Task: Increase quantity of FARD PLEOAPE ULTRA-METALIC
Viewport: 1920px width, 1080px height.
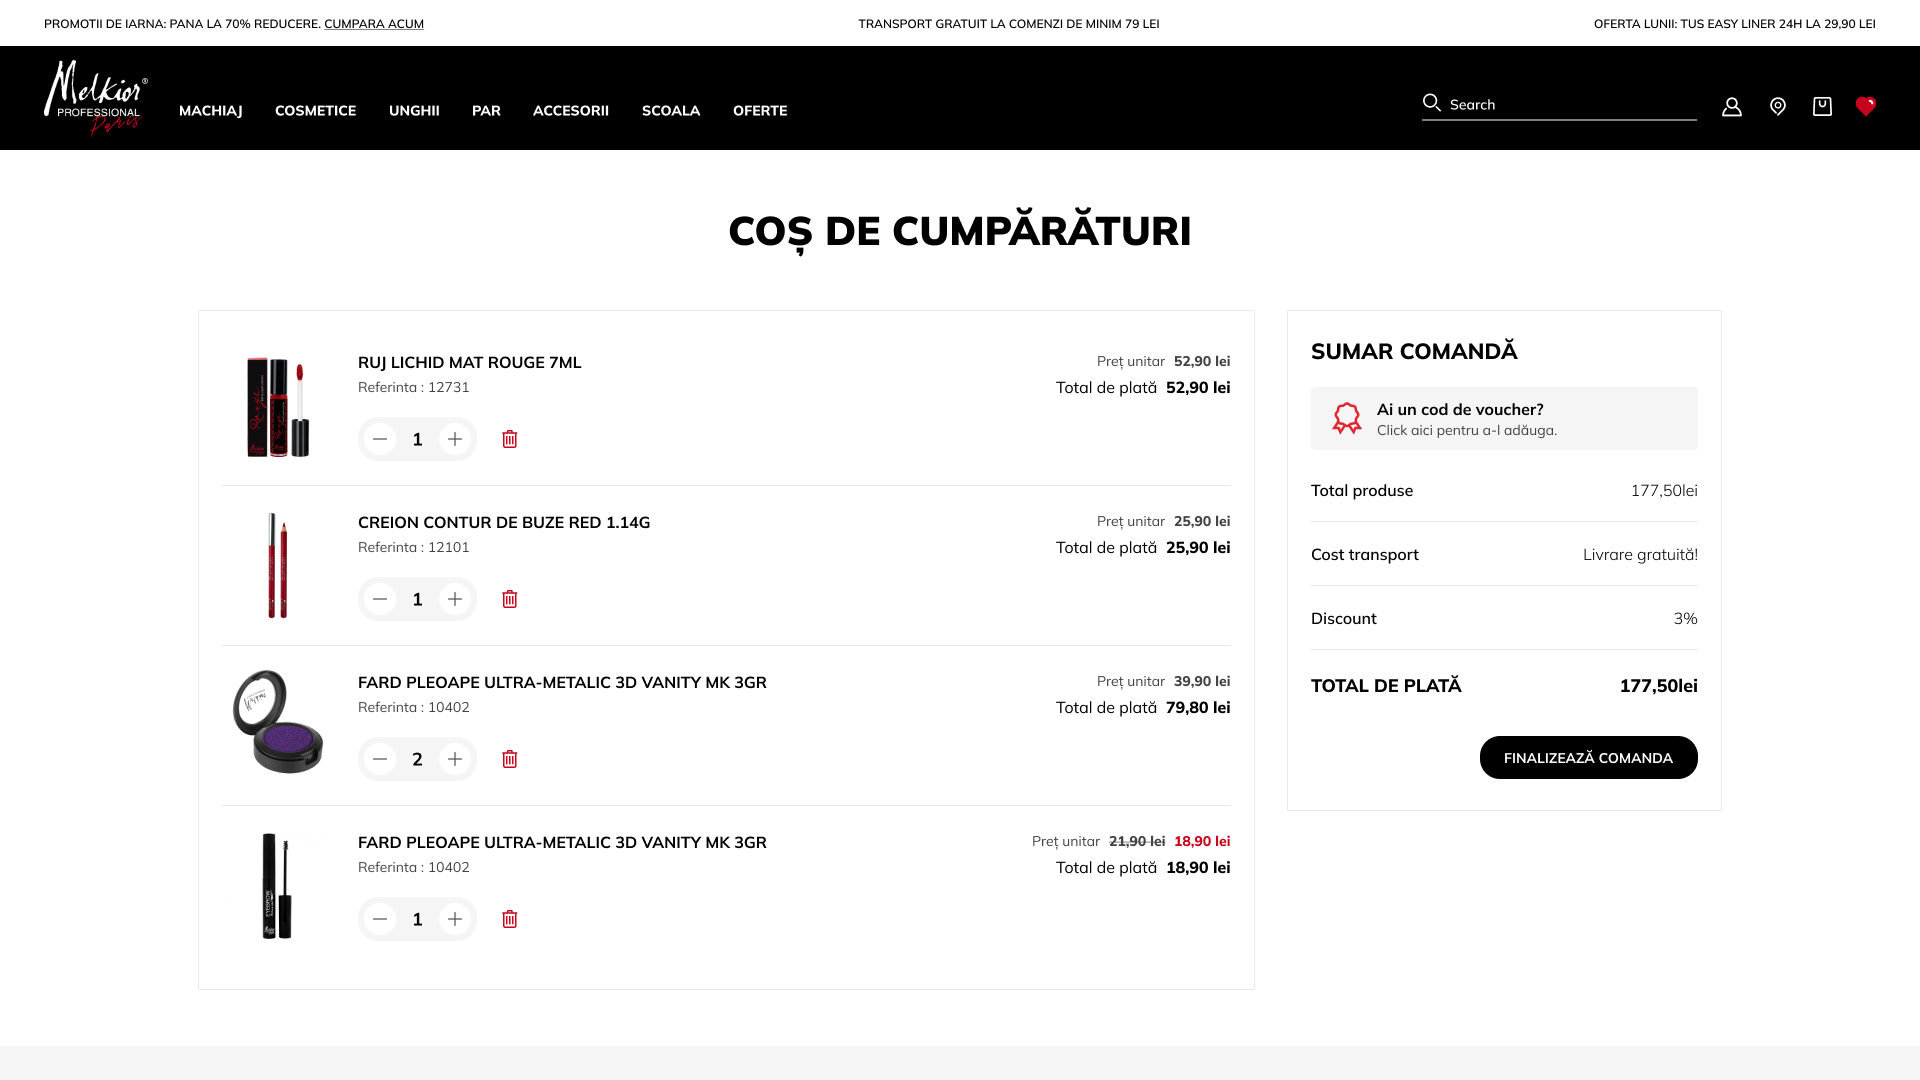Action: point(455,759)
